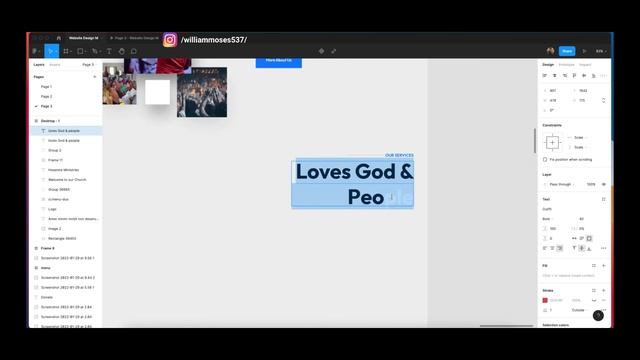The image size is (640, 360).
Task: Click the Add new page plus
Action: [x=95, y=77]
